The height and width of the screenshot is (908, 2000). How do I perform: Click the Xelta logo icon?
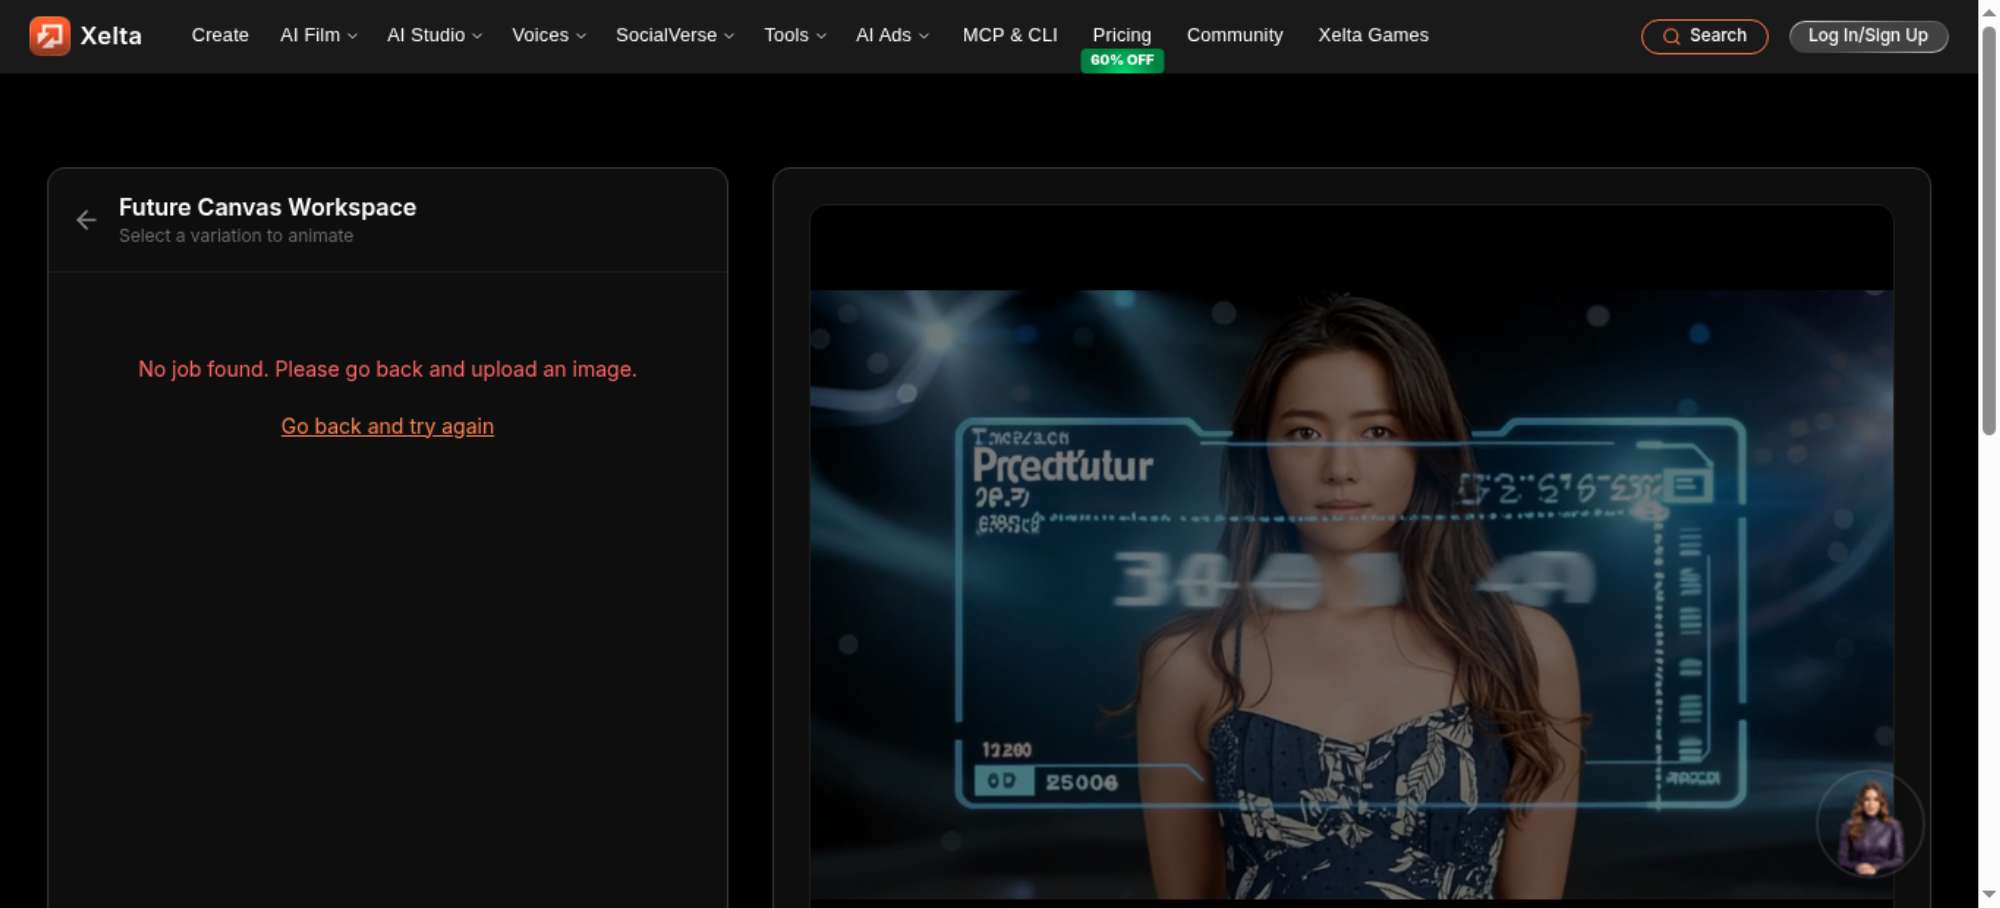[50, 36]
